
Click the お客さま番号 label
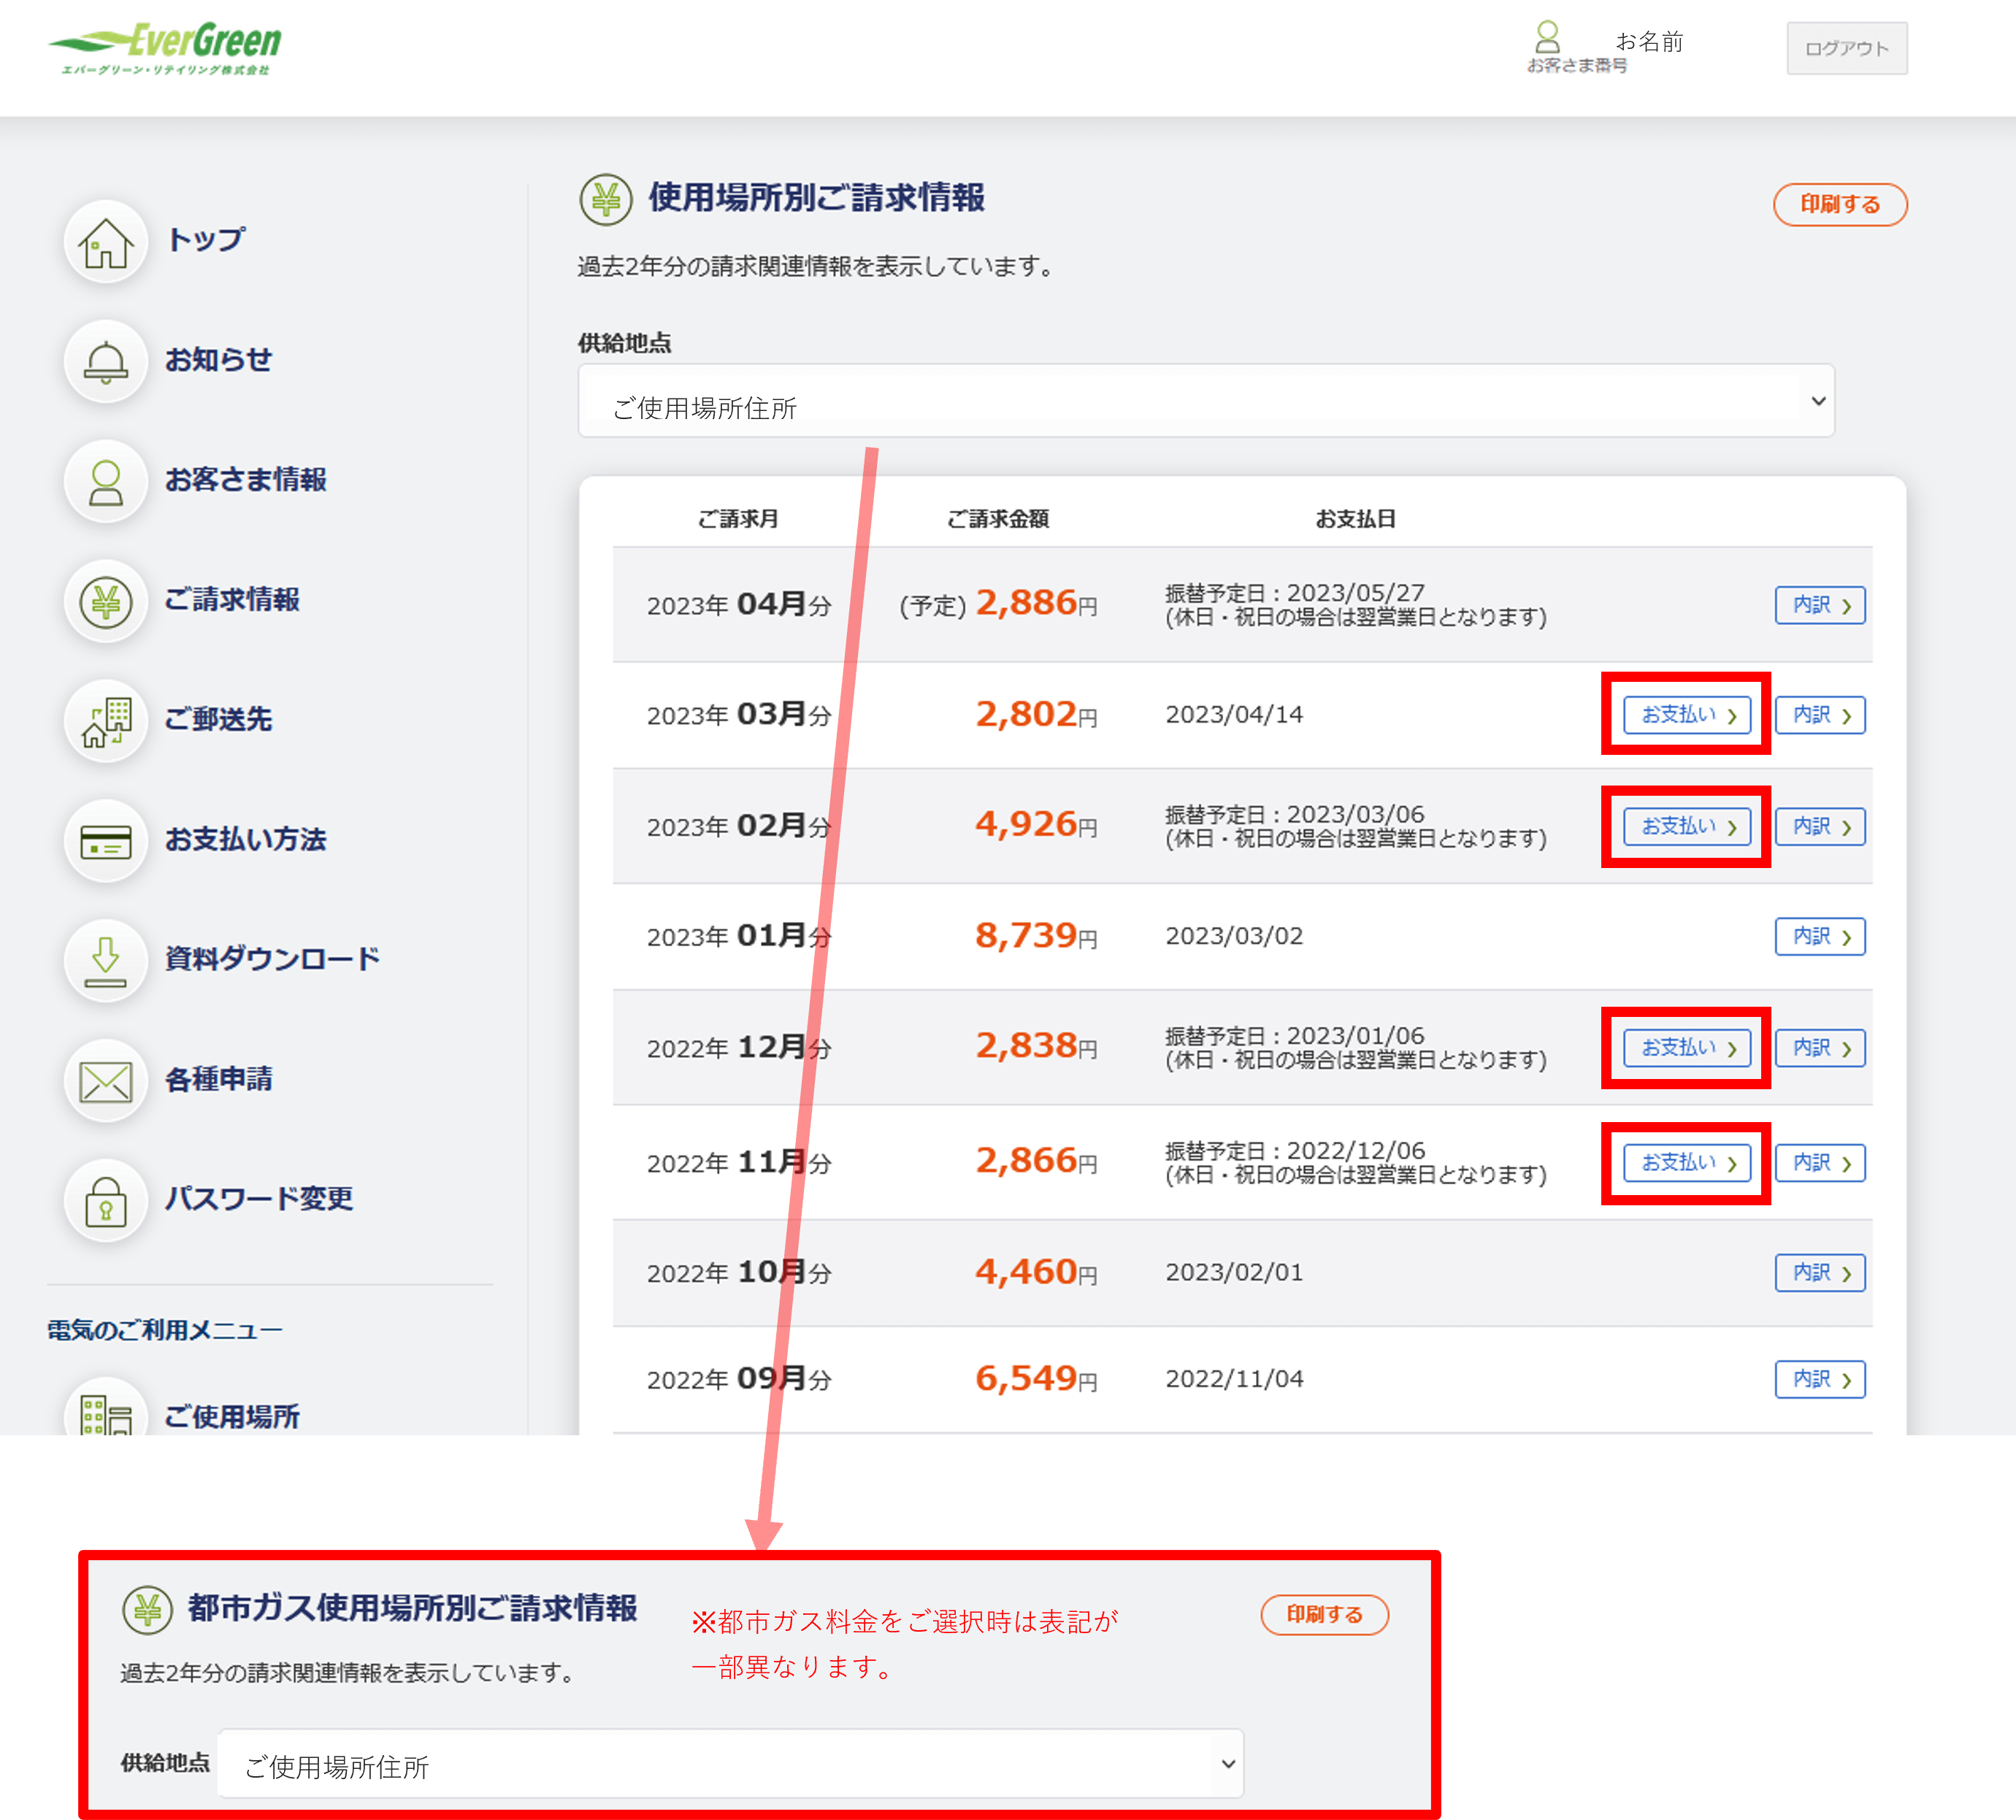[x=1576, y=66]
